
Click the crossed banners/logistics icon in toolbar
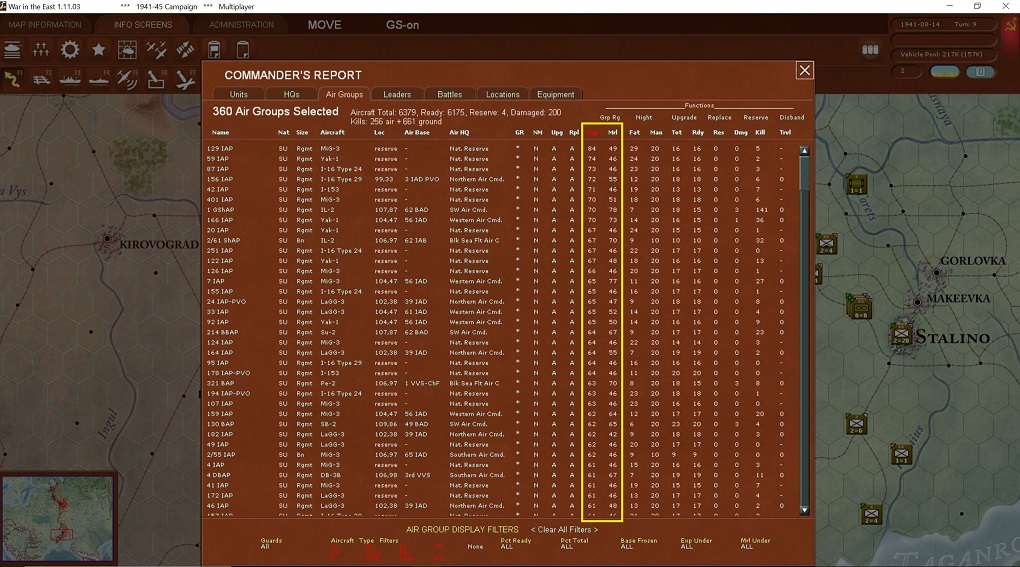pyautogui.click(x=185, y=49)
